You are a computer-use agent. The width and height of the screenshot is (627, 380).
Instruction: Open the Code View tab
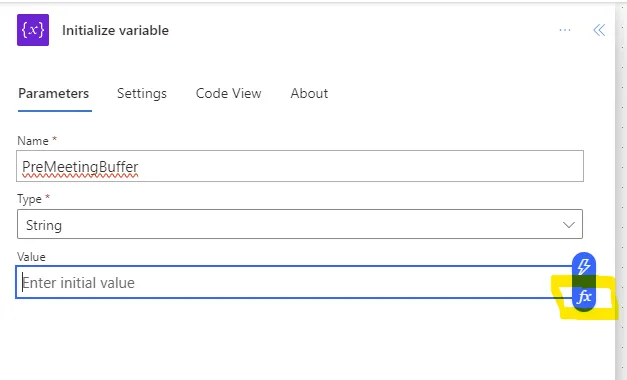tap(228, 94)
